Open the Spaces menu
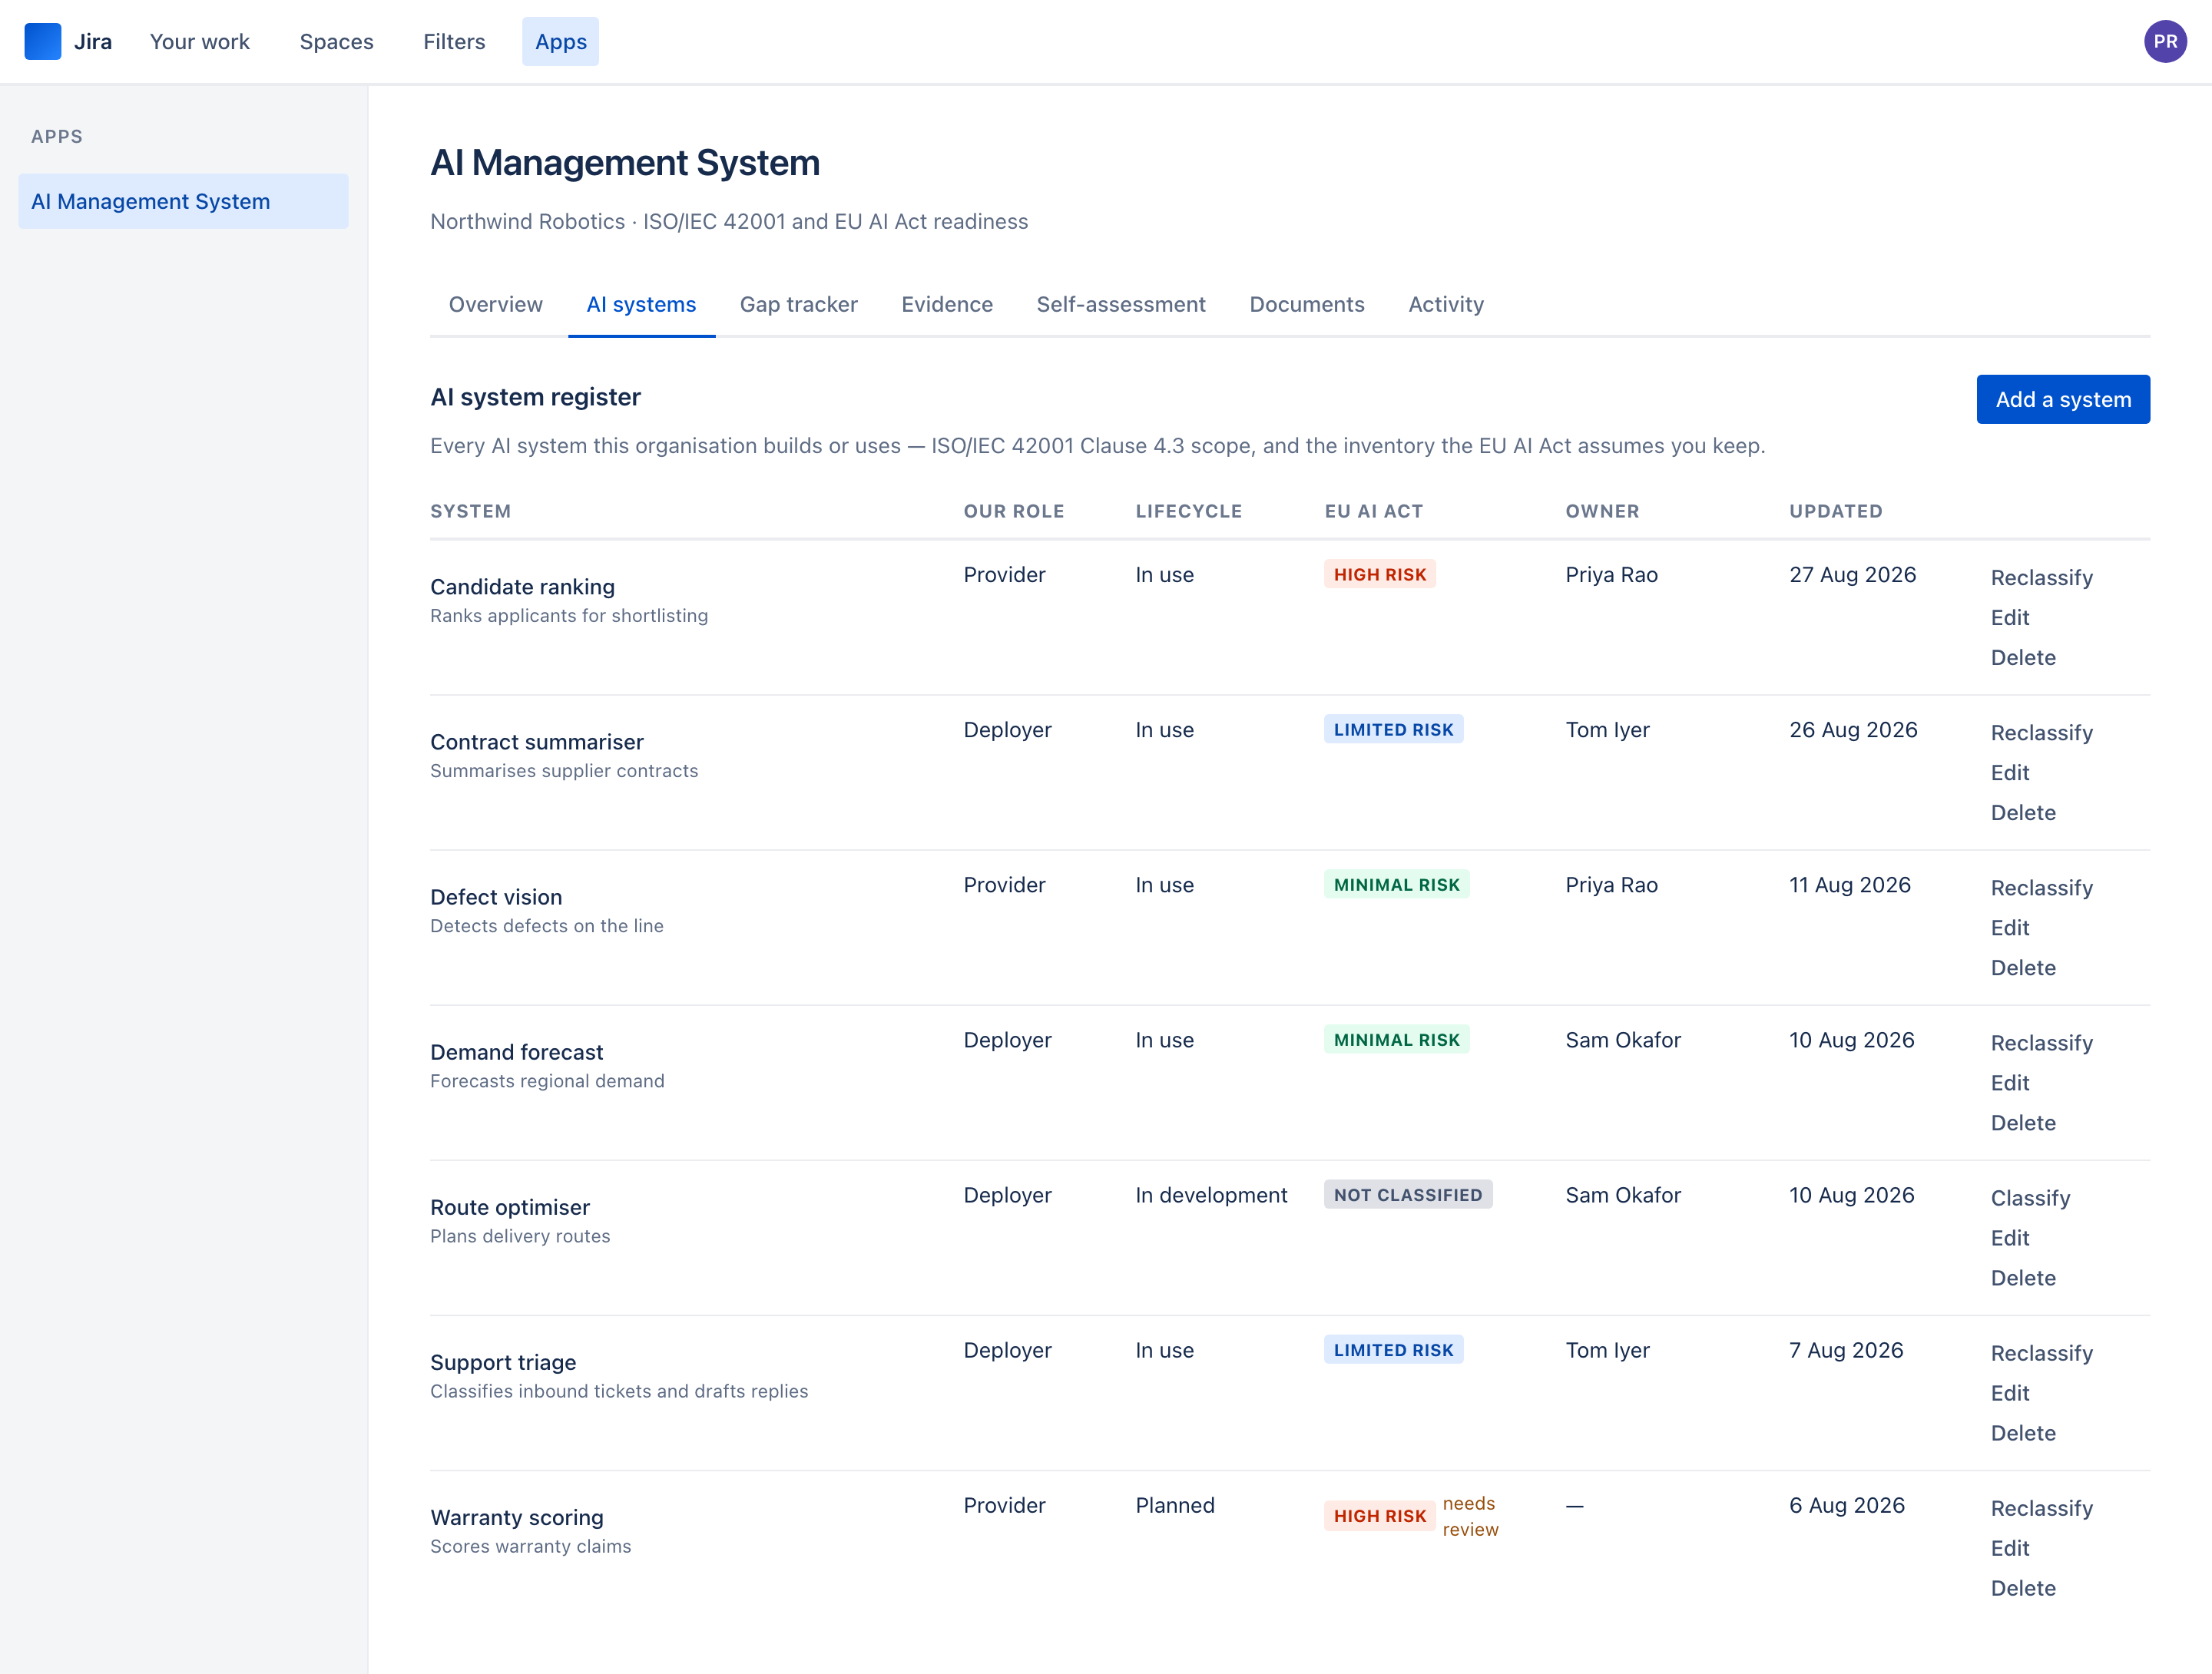This screenshot has height=1674, width=2212. (336, 42)
